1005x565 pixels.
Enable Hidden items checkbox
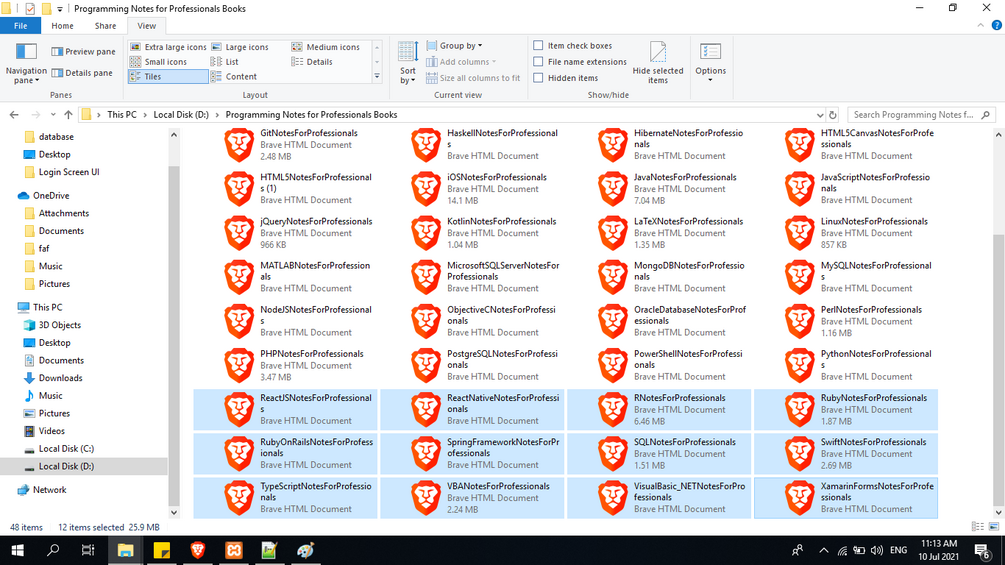tap(538, 78)
